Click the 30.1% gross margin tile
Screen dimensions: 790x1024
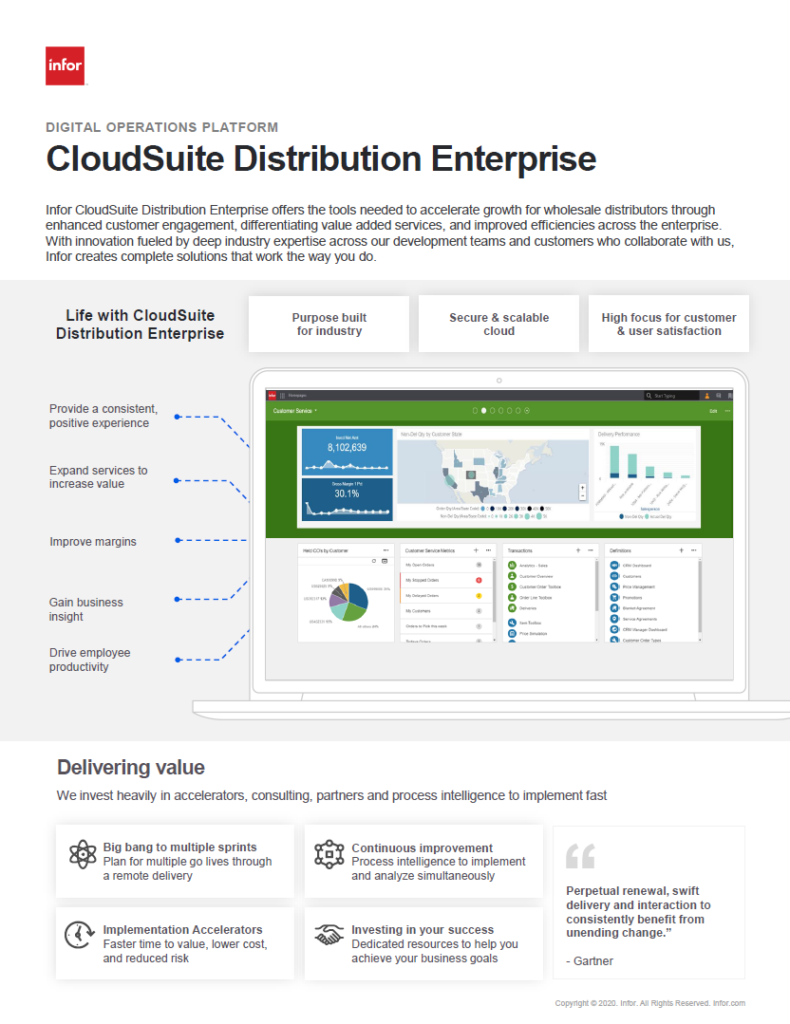coord(347,499)
